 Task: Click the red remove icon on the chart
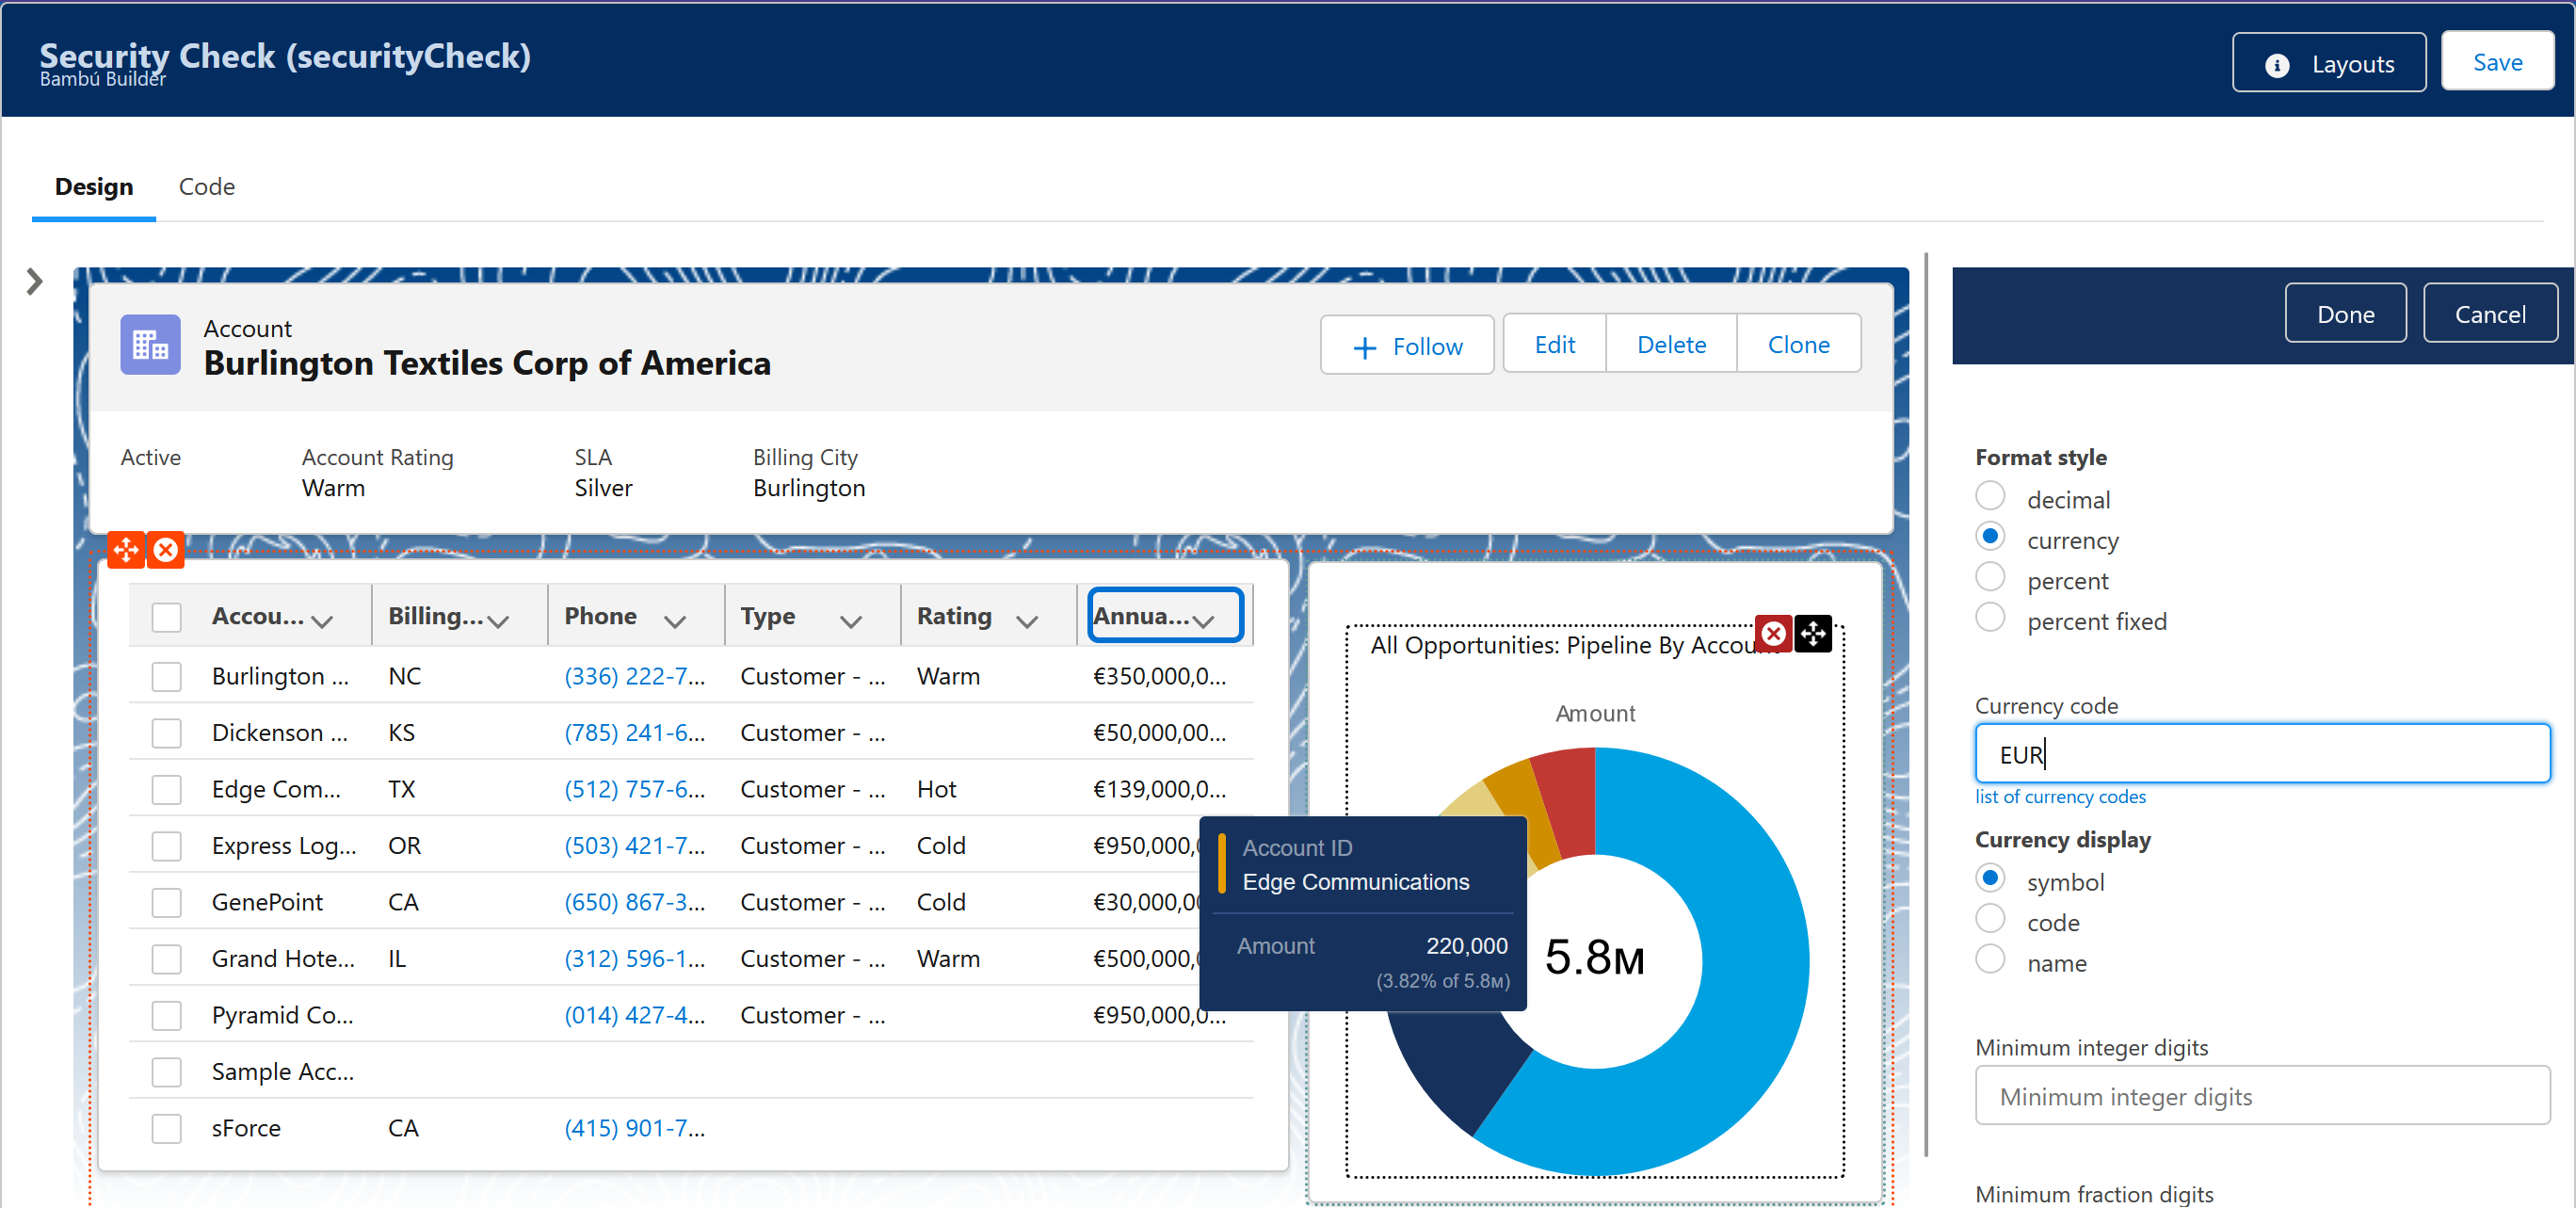pyautogui.click(x=1773, y=633)
